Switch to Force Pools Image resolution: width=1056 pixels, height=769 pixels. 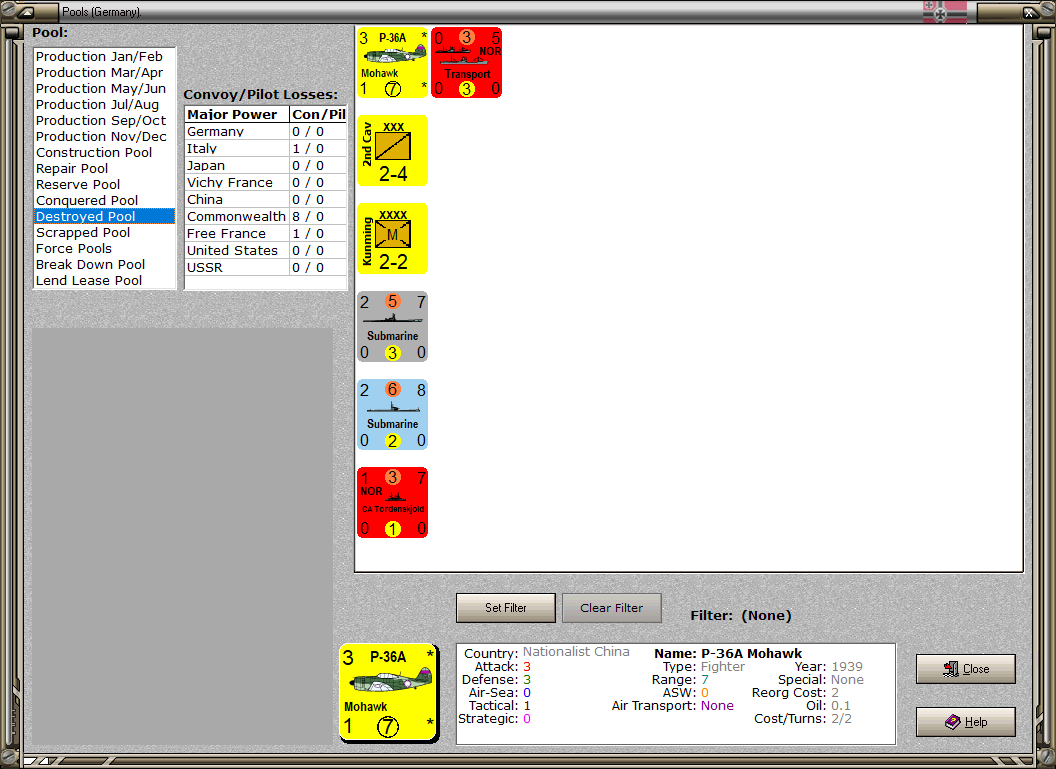(x=104, y=248)
